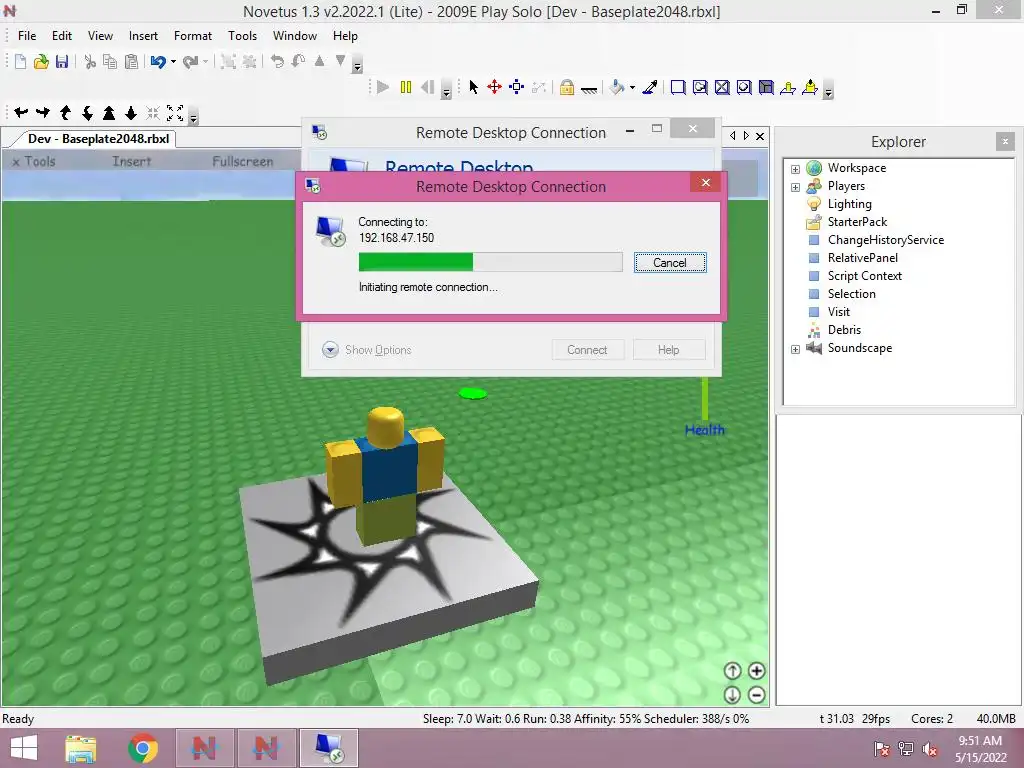Choose the Hinge surface tool
Image resolution: width=1024 pixels, height=768 pixels.
(788, 88)
